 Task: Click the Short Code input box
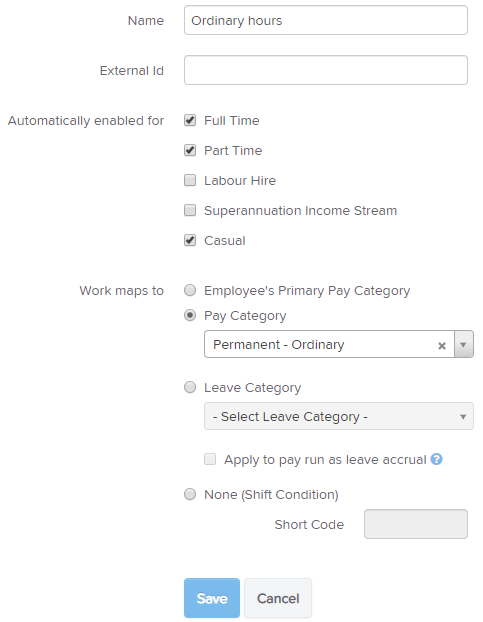[x=416, y=524]
